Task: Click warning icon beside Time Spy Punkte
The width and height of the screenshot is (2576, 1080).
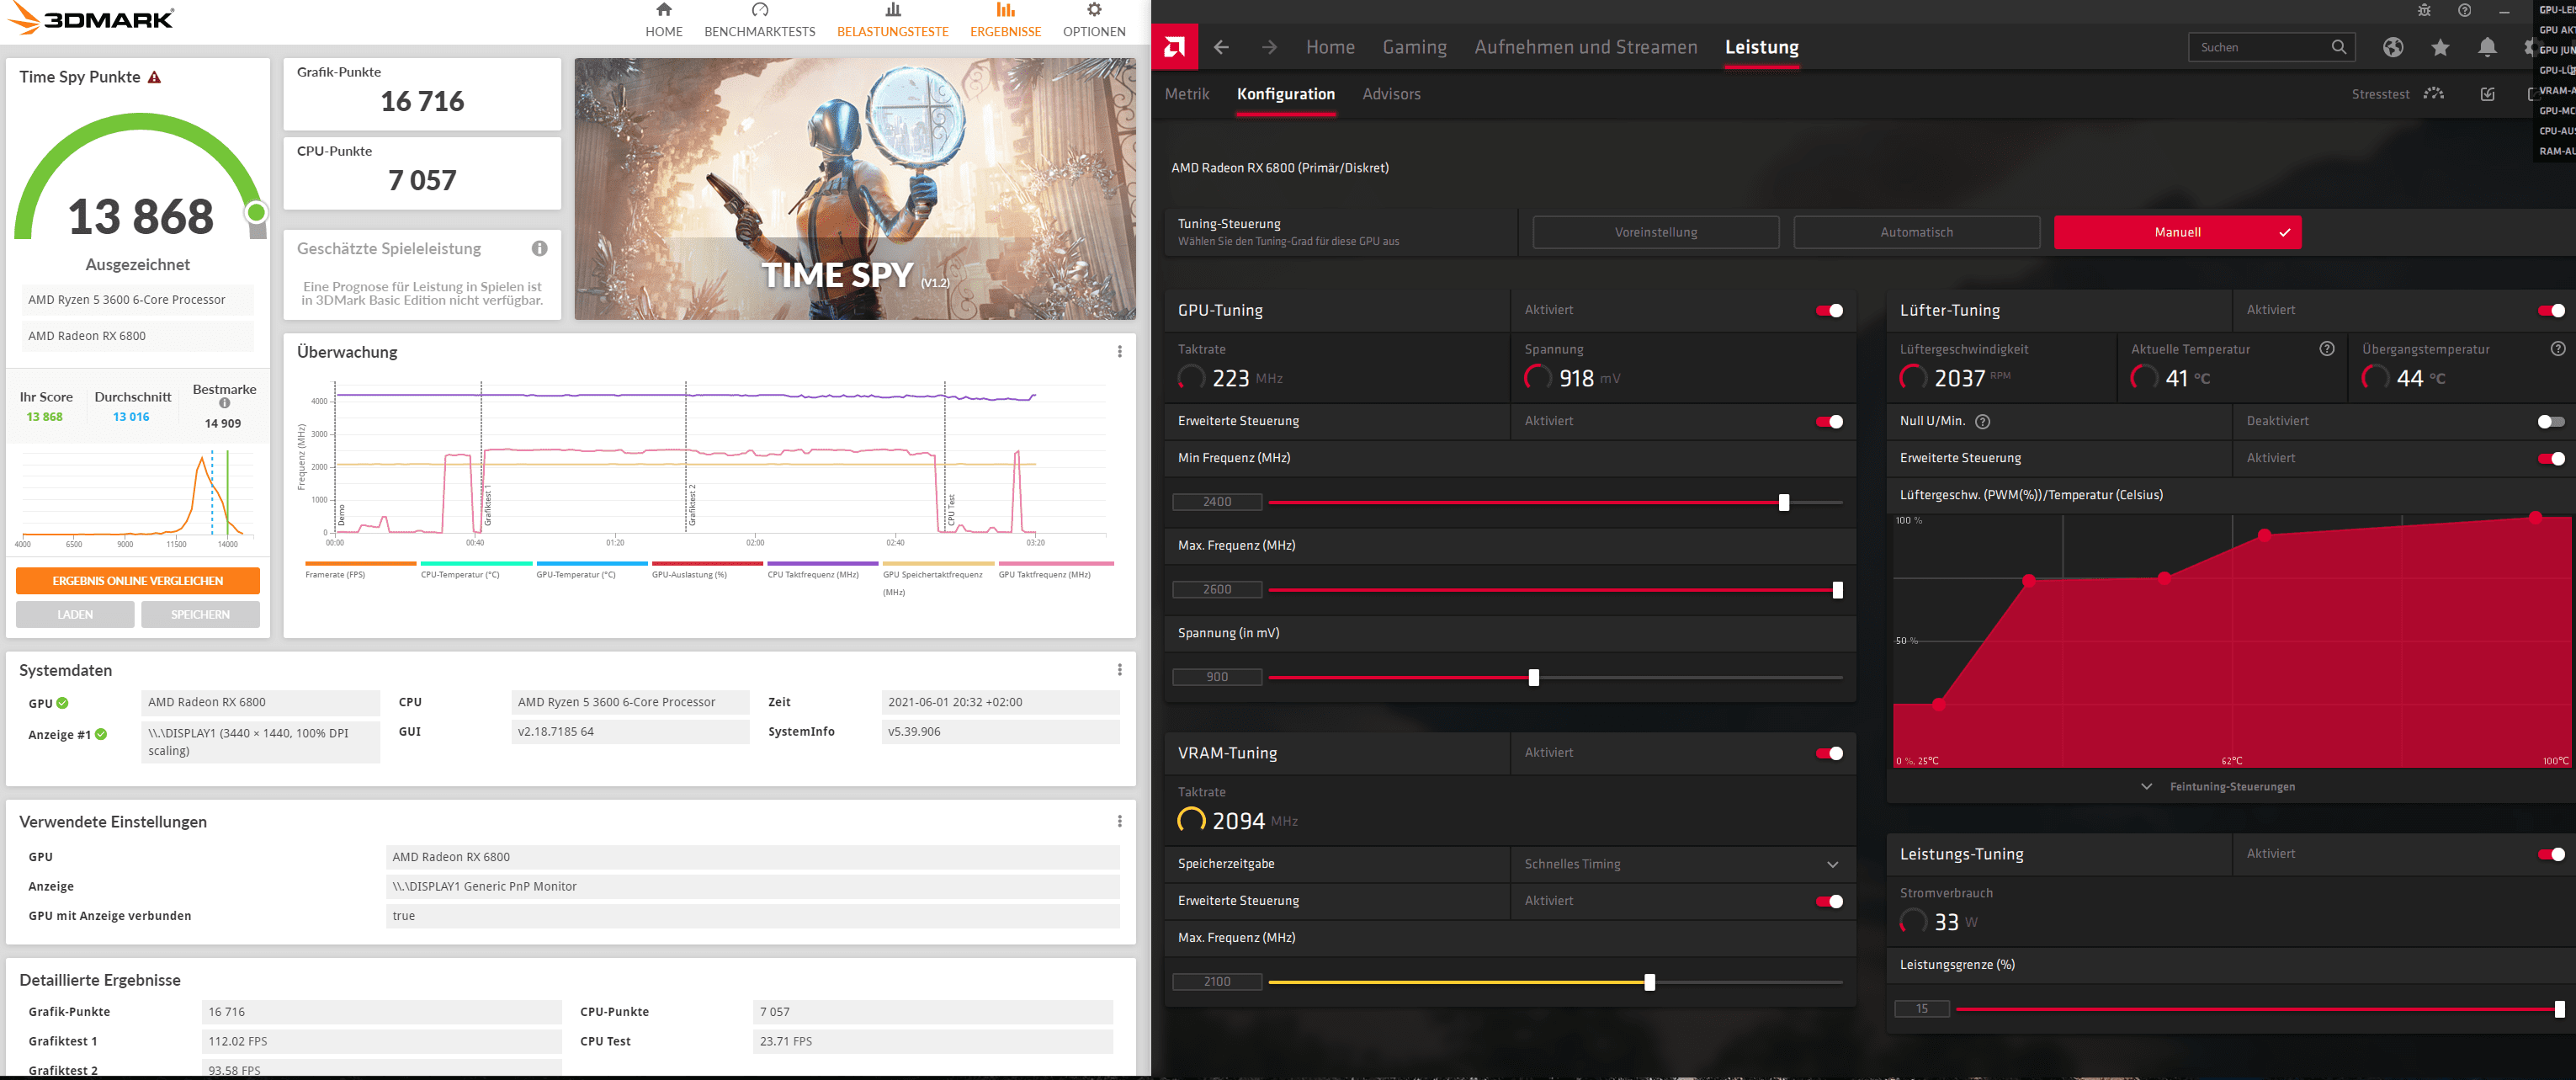Action: click(154, 77)
